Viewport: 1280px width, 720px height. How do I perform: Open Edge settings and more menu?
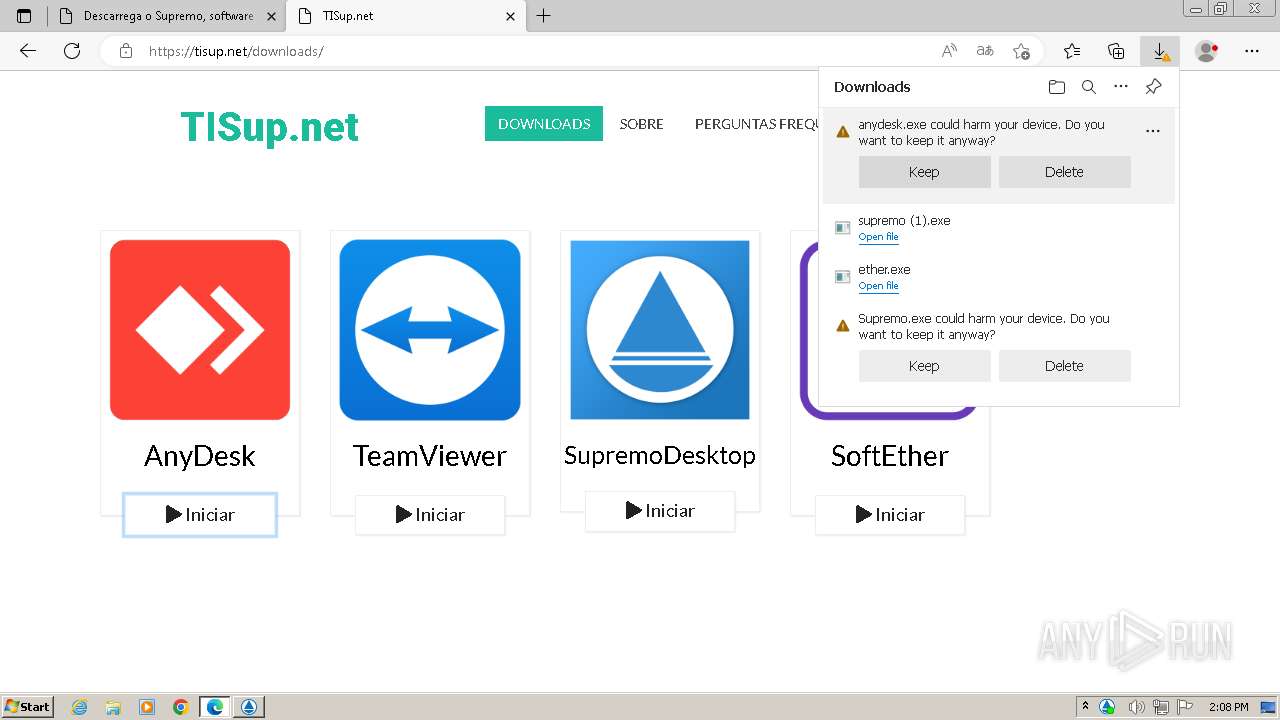tap(1252, 51)
